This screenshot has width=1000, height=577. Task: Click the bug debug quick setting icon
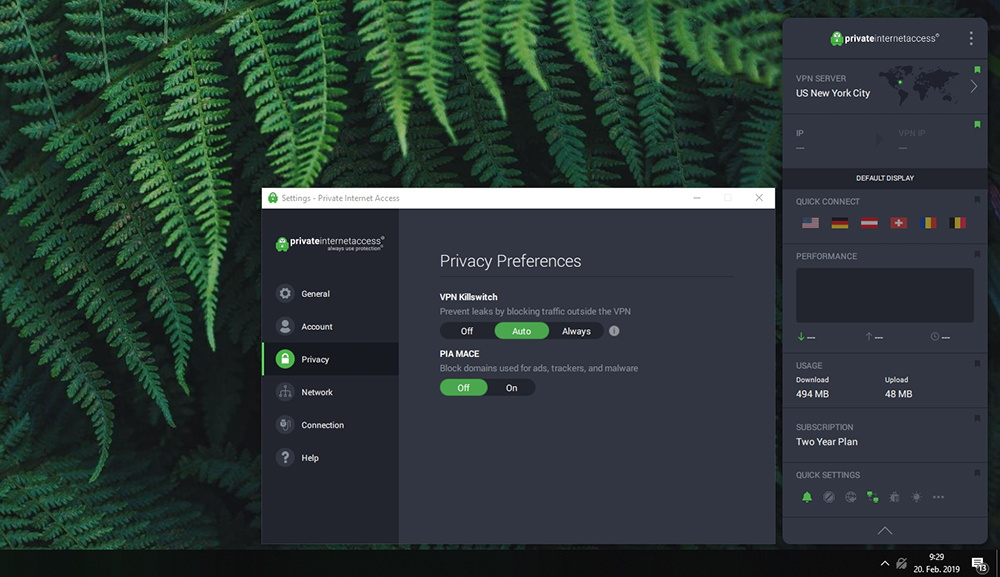(x=895, y=497)
